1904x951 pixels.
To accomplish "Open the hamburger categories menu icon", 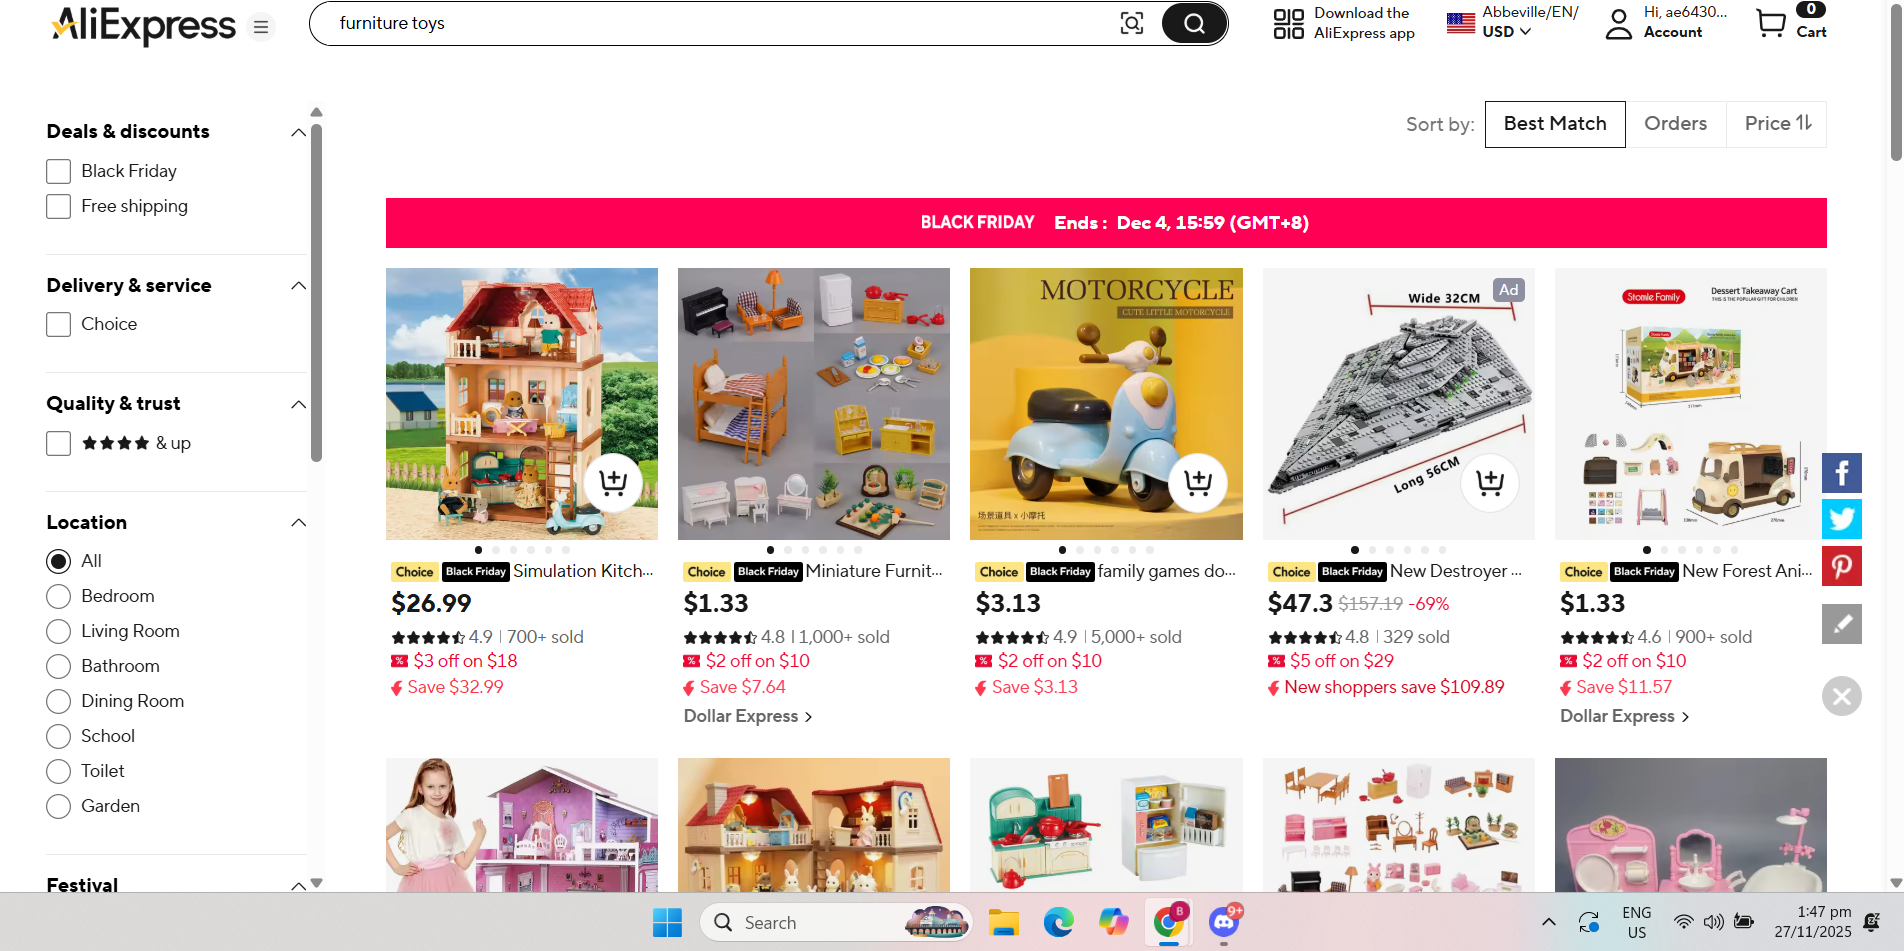I will (261, 27).
